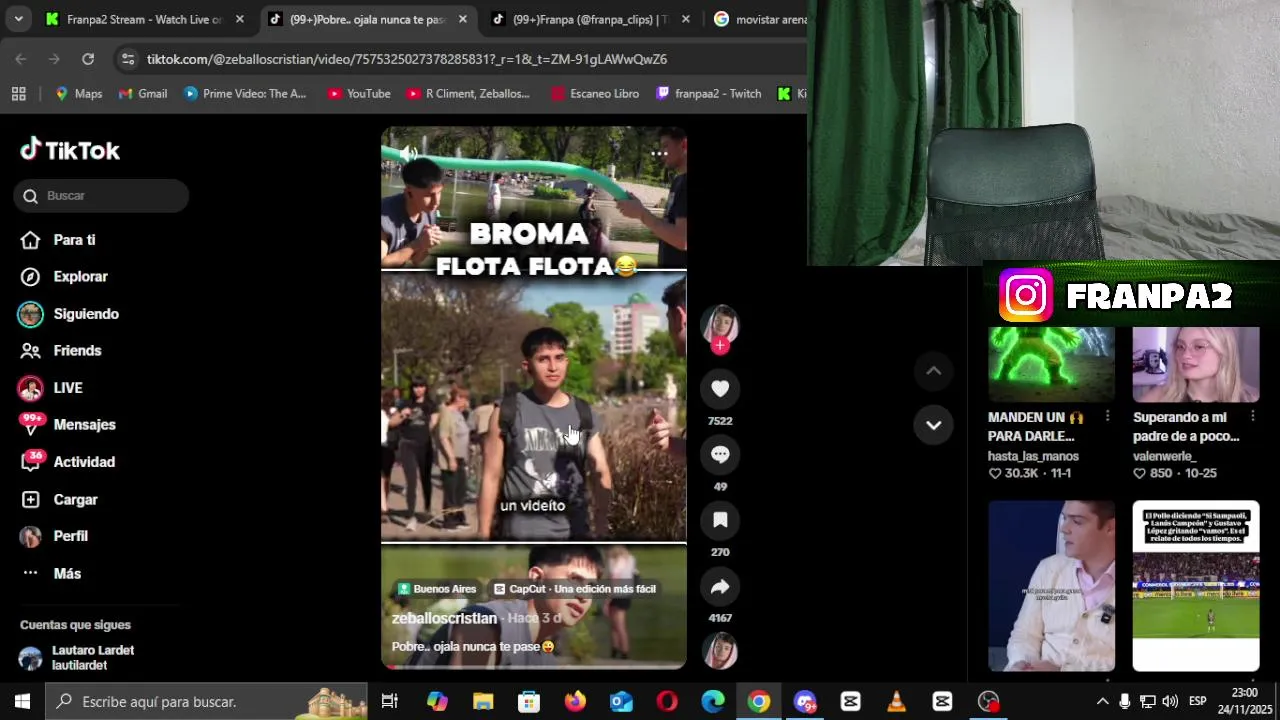Open franpaa2 Twitch bookmark
This screenshot has height=720, width=1280.
tap(708, 93)
